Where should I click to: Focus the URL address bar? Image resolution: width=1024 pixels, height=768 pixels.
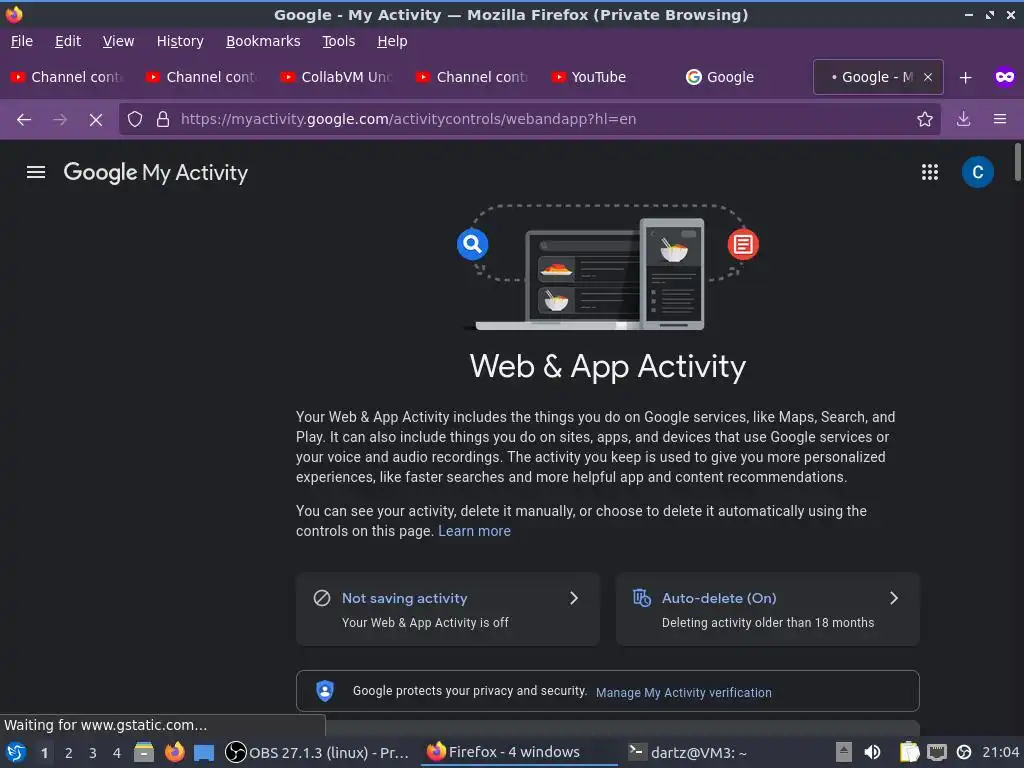(529, 120)
